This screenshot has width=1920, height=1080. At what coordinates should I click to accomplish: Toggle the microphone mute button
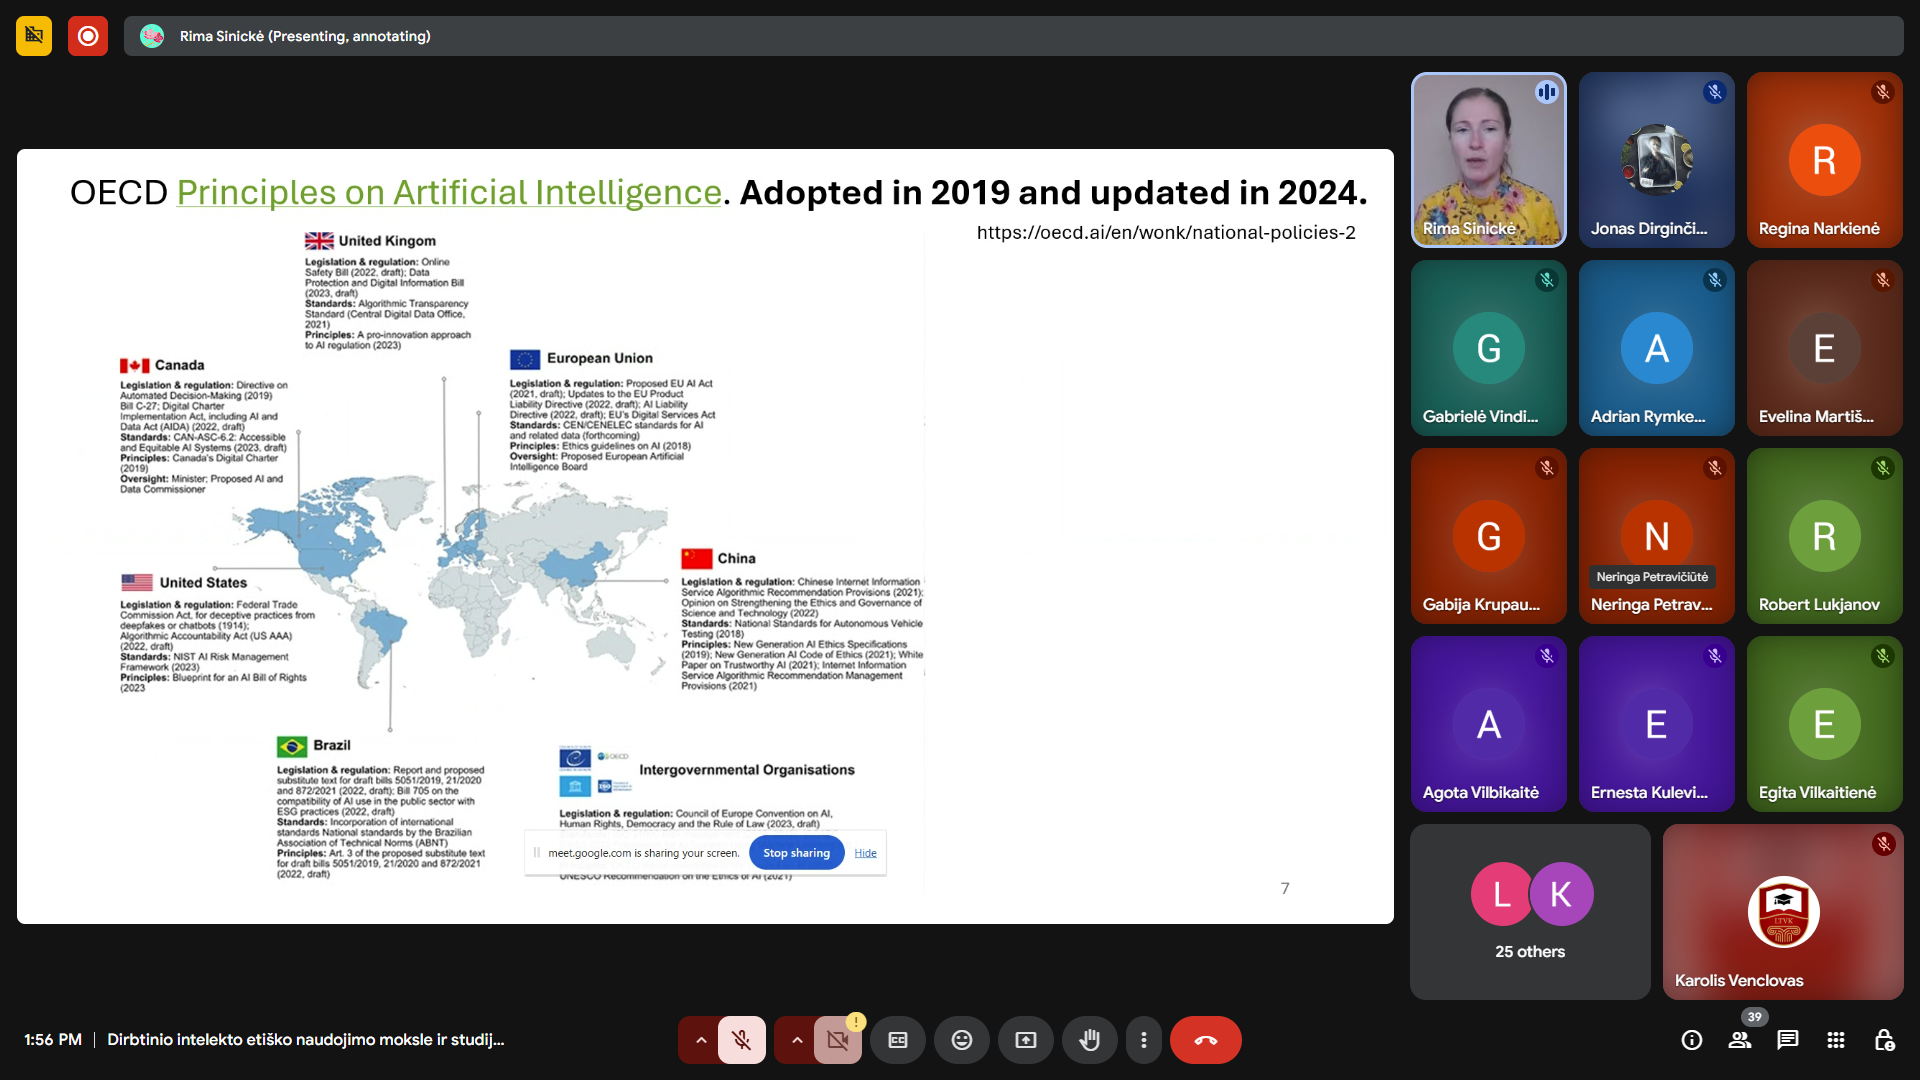(741, 1040)
